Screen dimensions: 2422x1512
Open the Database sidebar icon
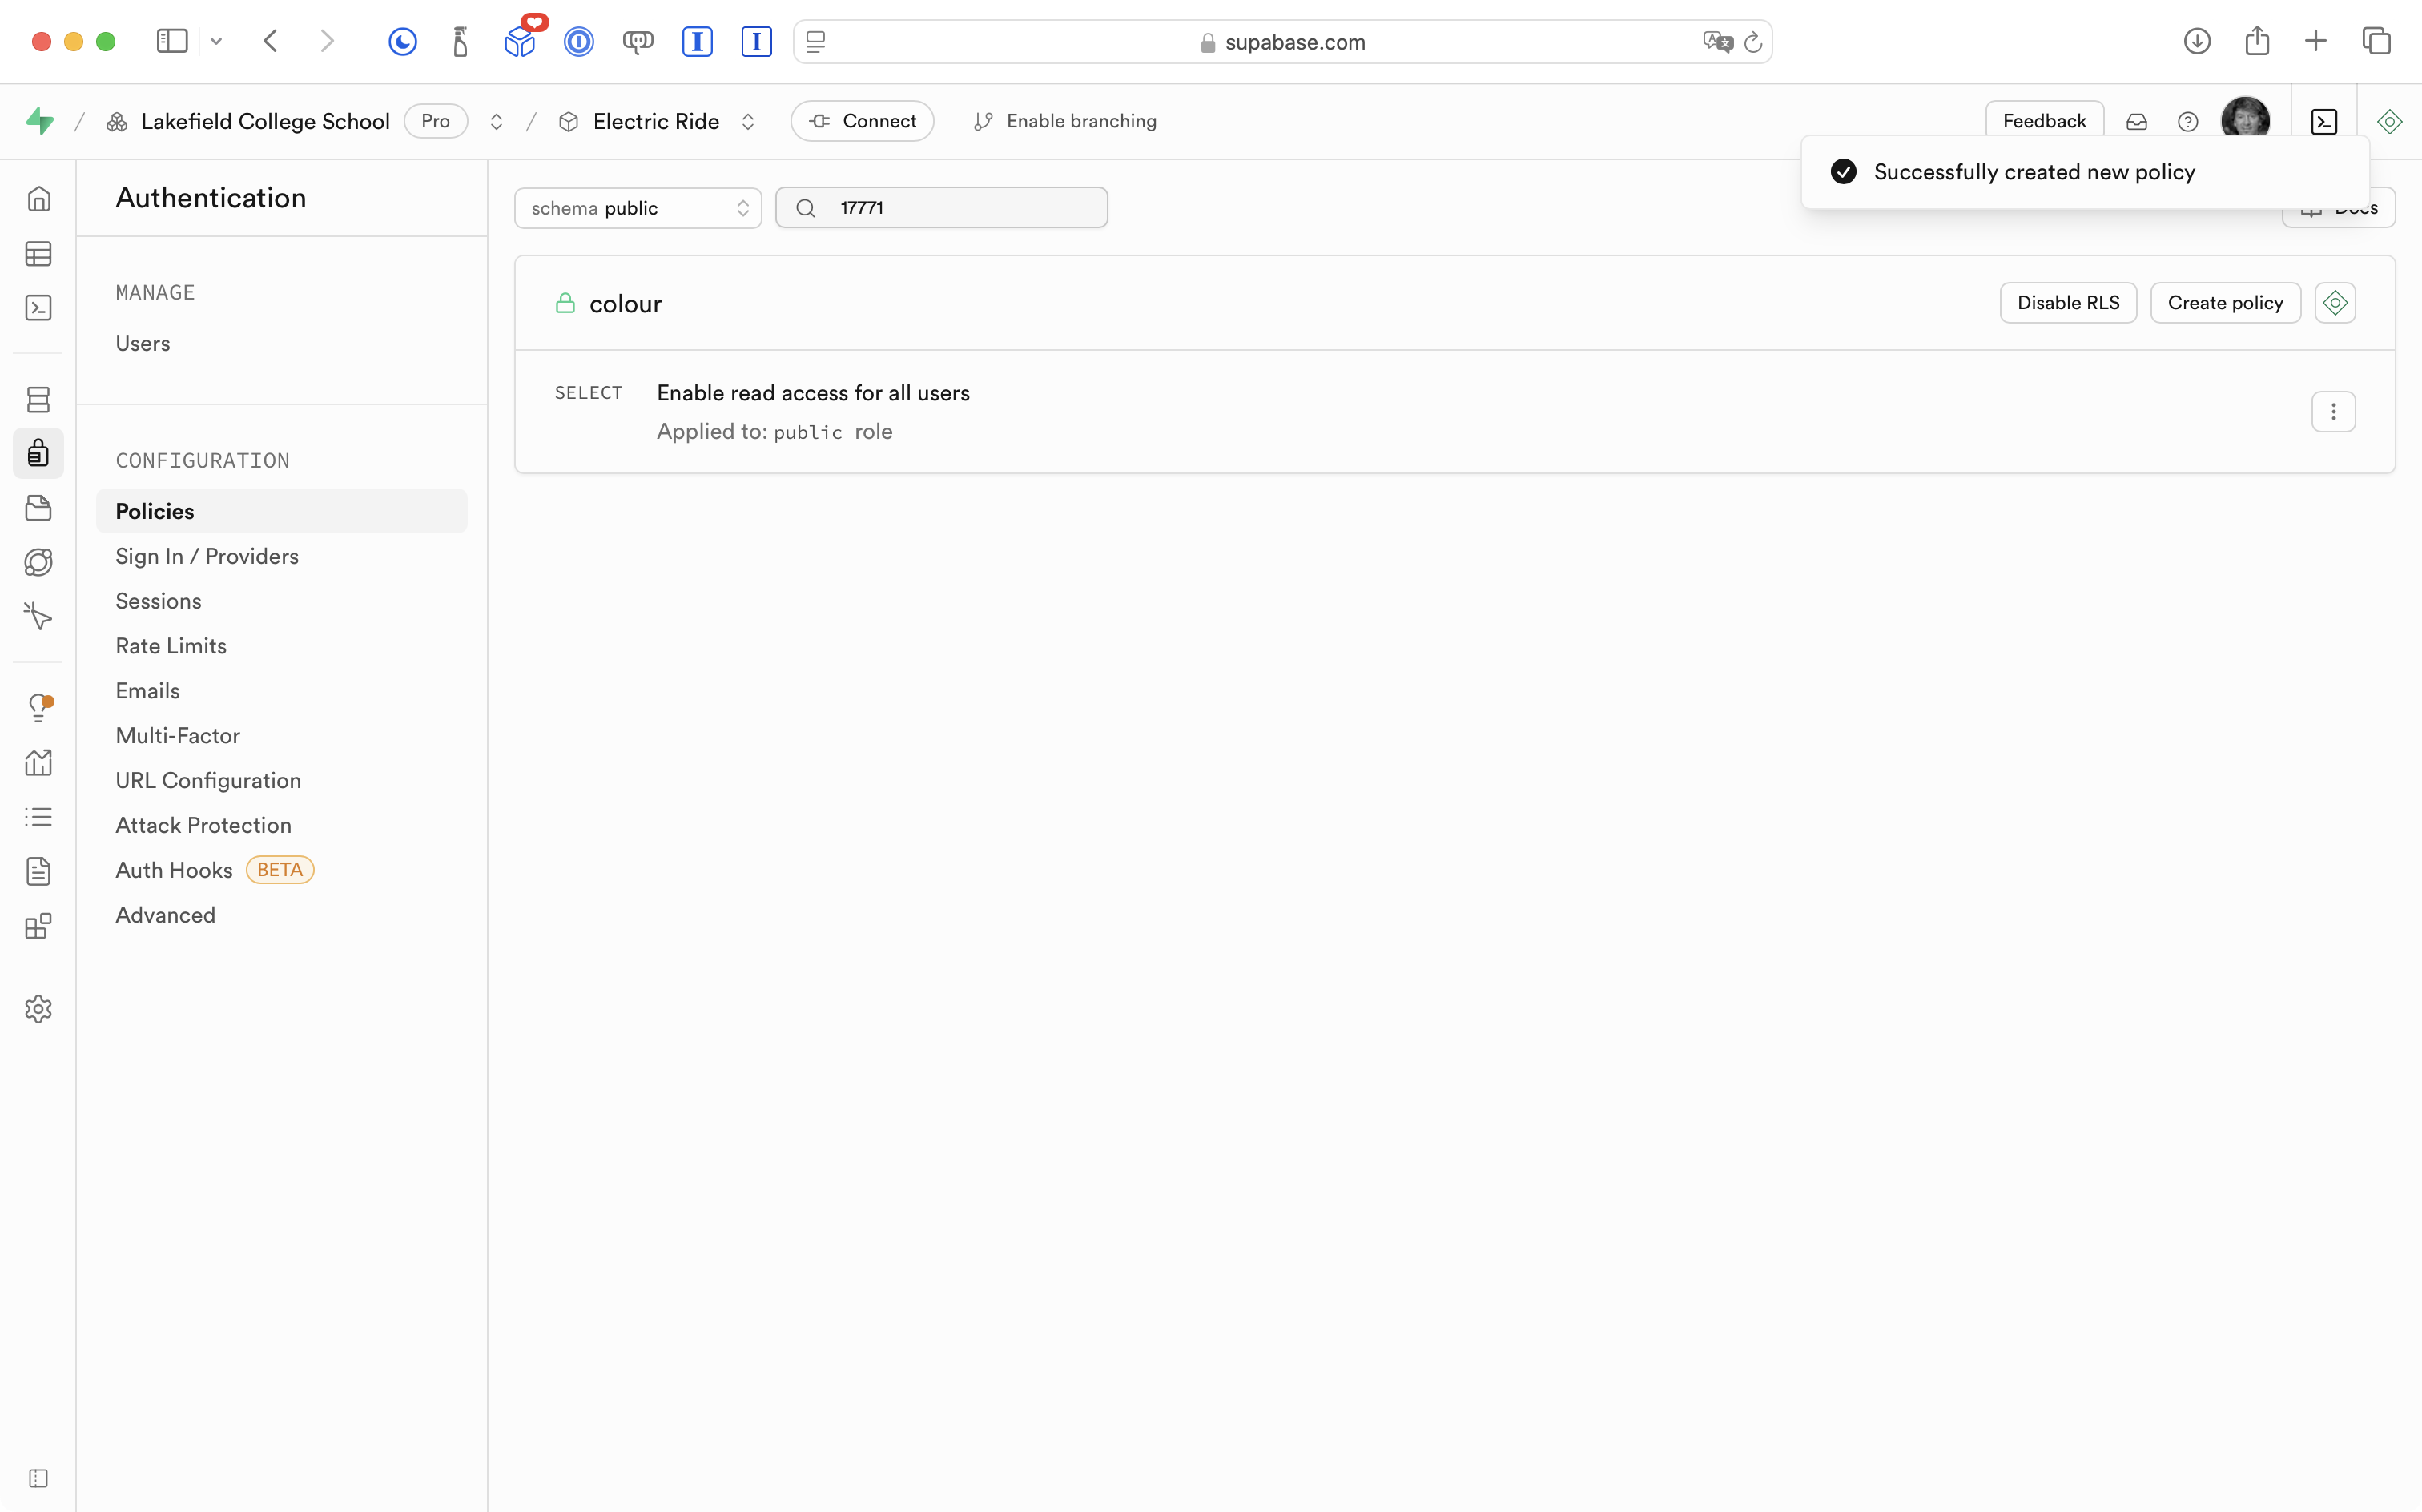(x=38, y=400)
